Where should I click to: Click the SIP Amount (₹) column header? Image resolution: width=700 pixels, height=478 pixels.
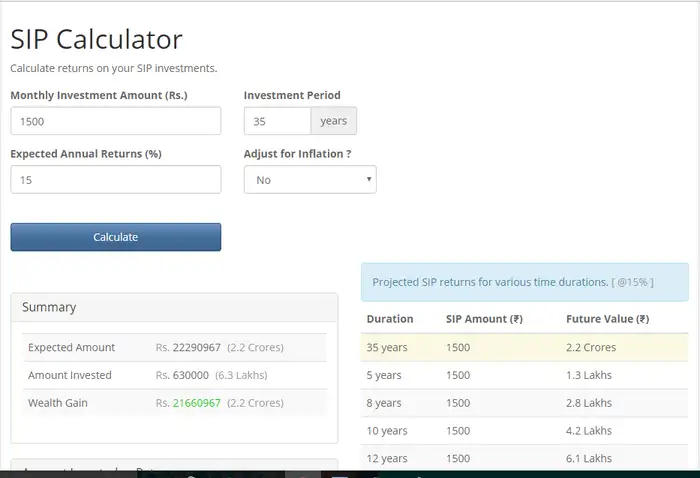point(484,319)
